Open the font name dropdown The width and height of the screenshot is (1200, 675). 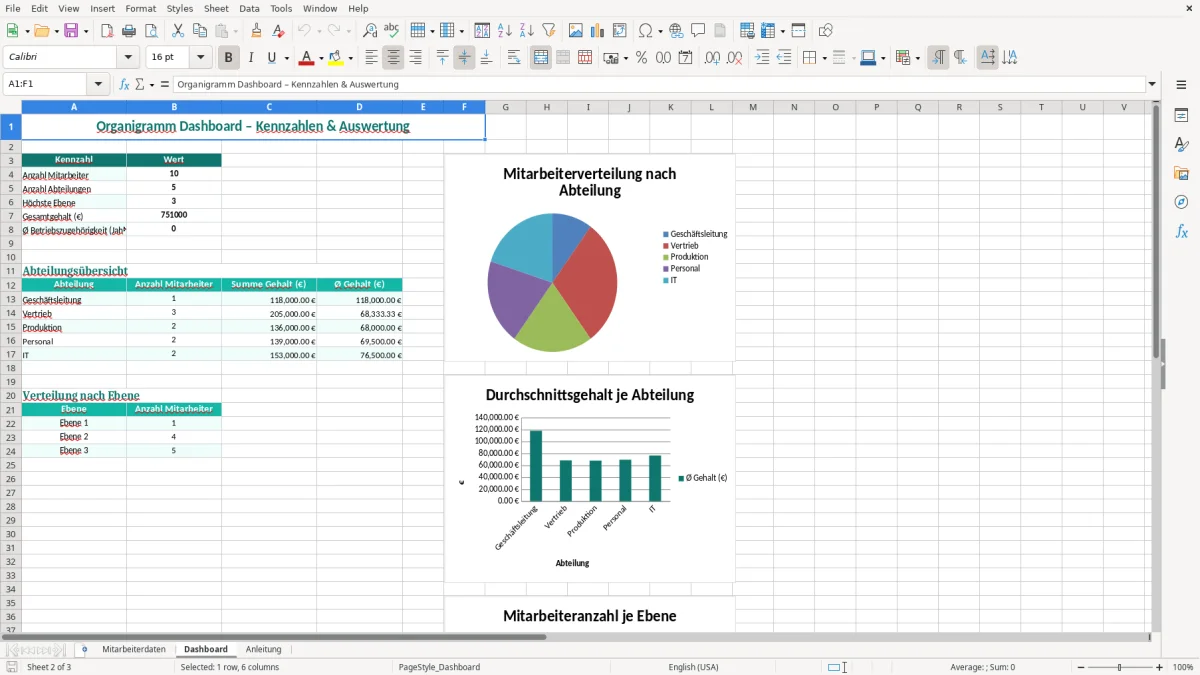pos(128,58)
